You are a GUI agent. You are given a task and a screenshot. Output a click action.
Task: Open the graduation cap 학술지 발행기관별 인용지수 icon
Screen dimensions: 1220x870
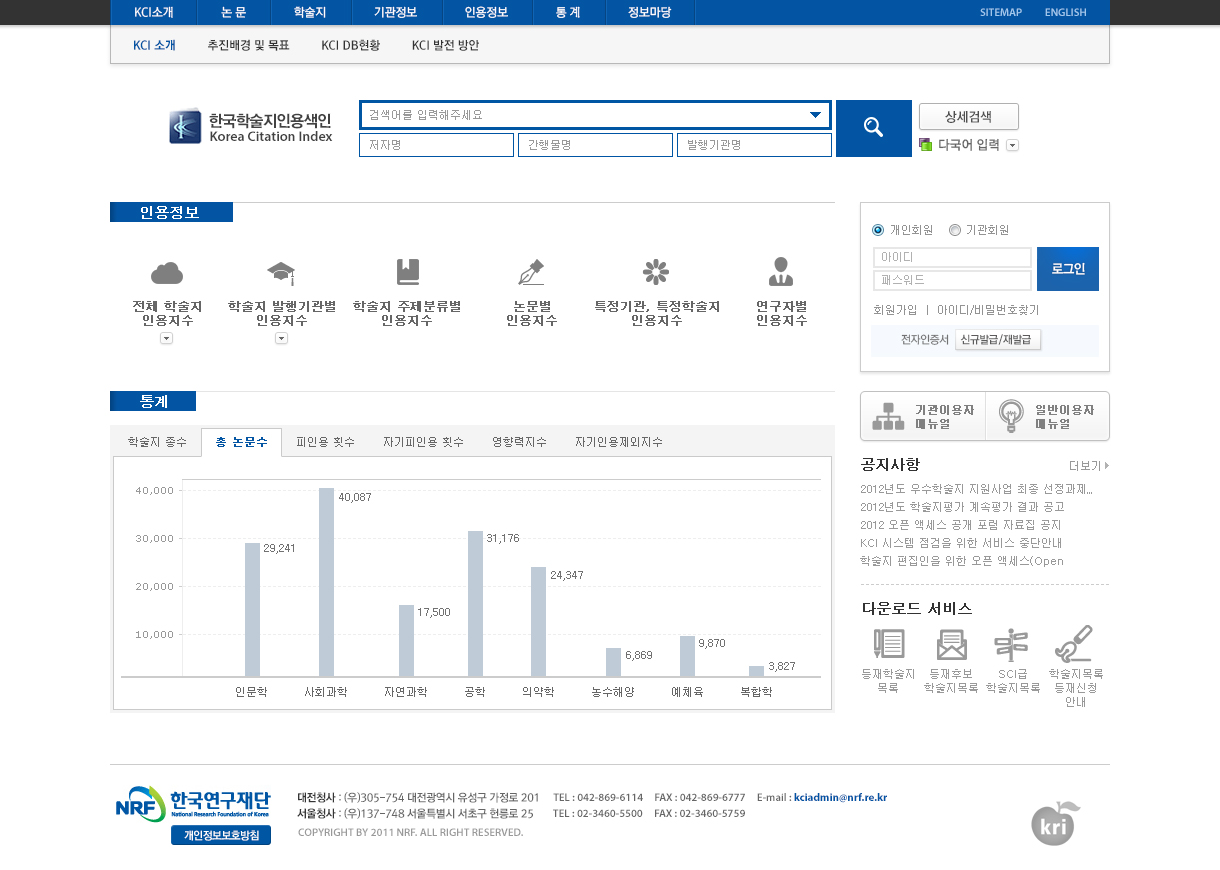pos(281,272)
